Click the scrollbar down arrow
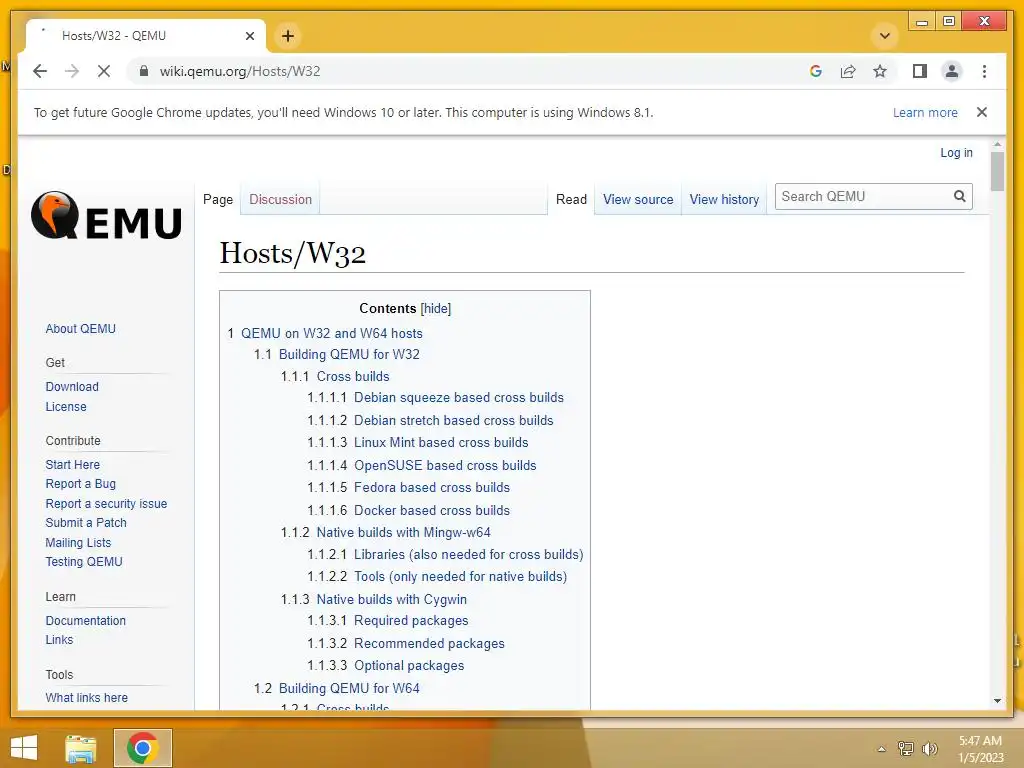Image resolution: width=1024 pixels, height=768 pixels. (997, 701)
